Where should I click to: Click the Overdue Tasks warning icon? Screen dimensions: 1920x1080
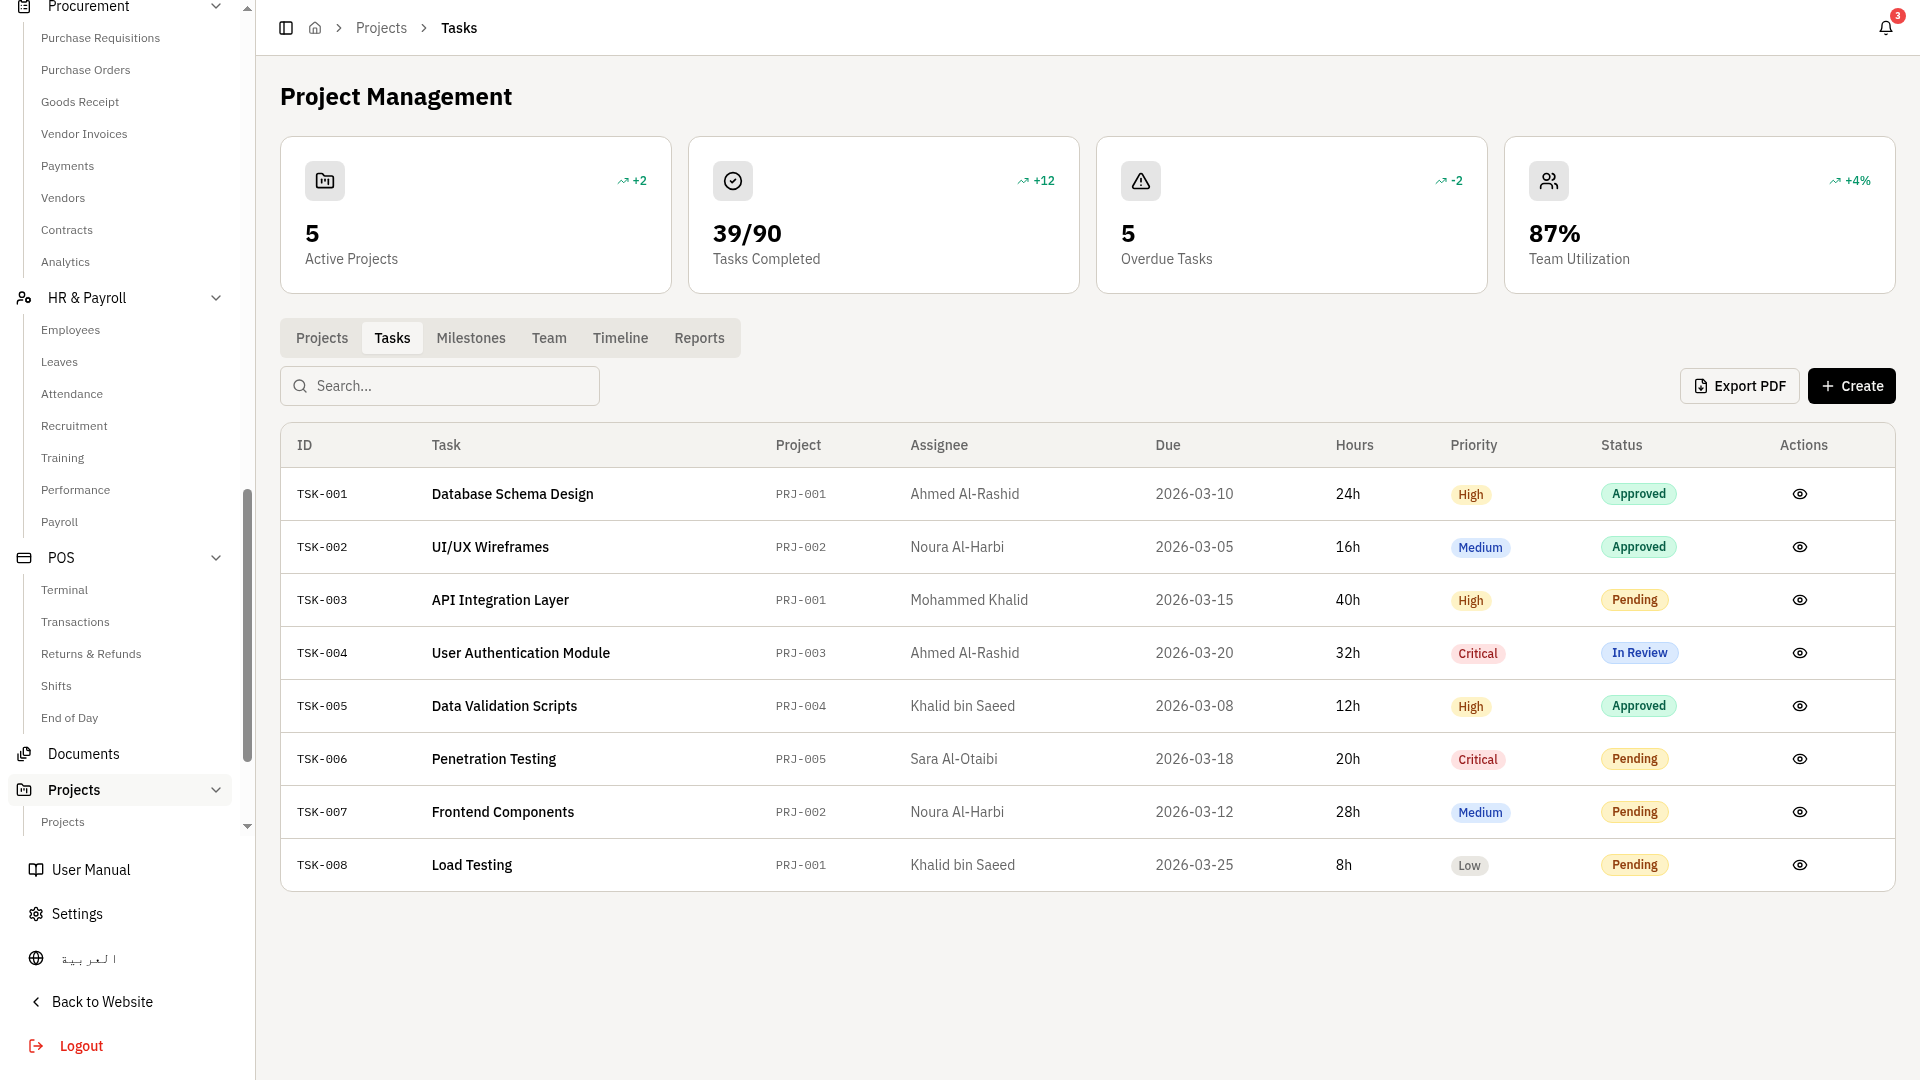click(x=1141, y=181)
